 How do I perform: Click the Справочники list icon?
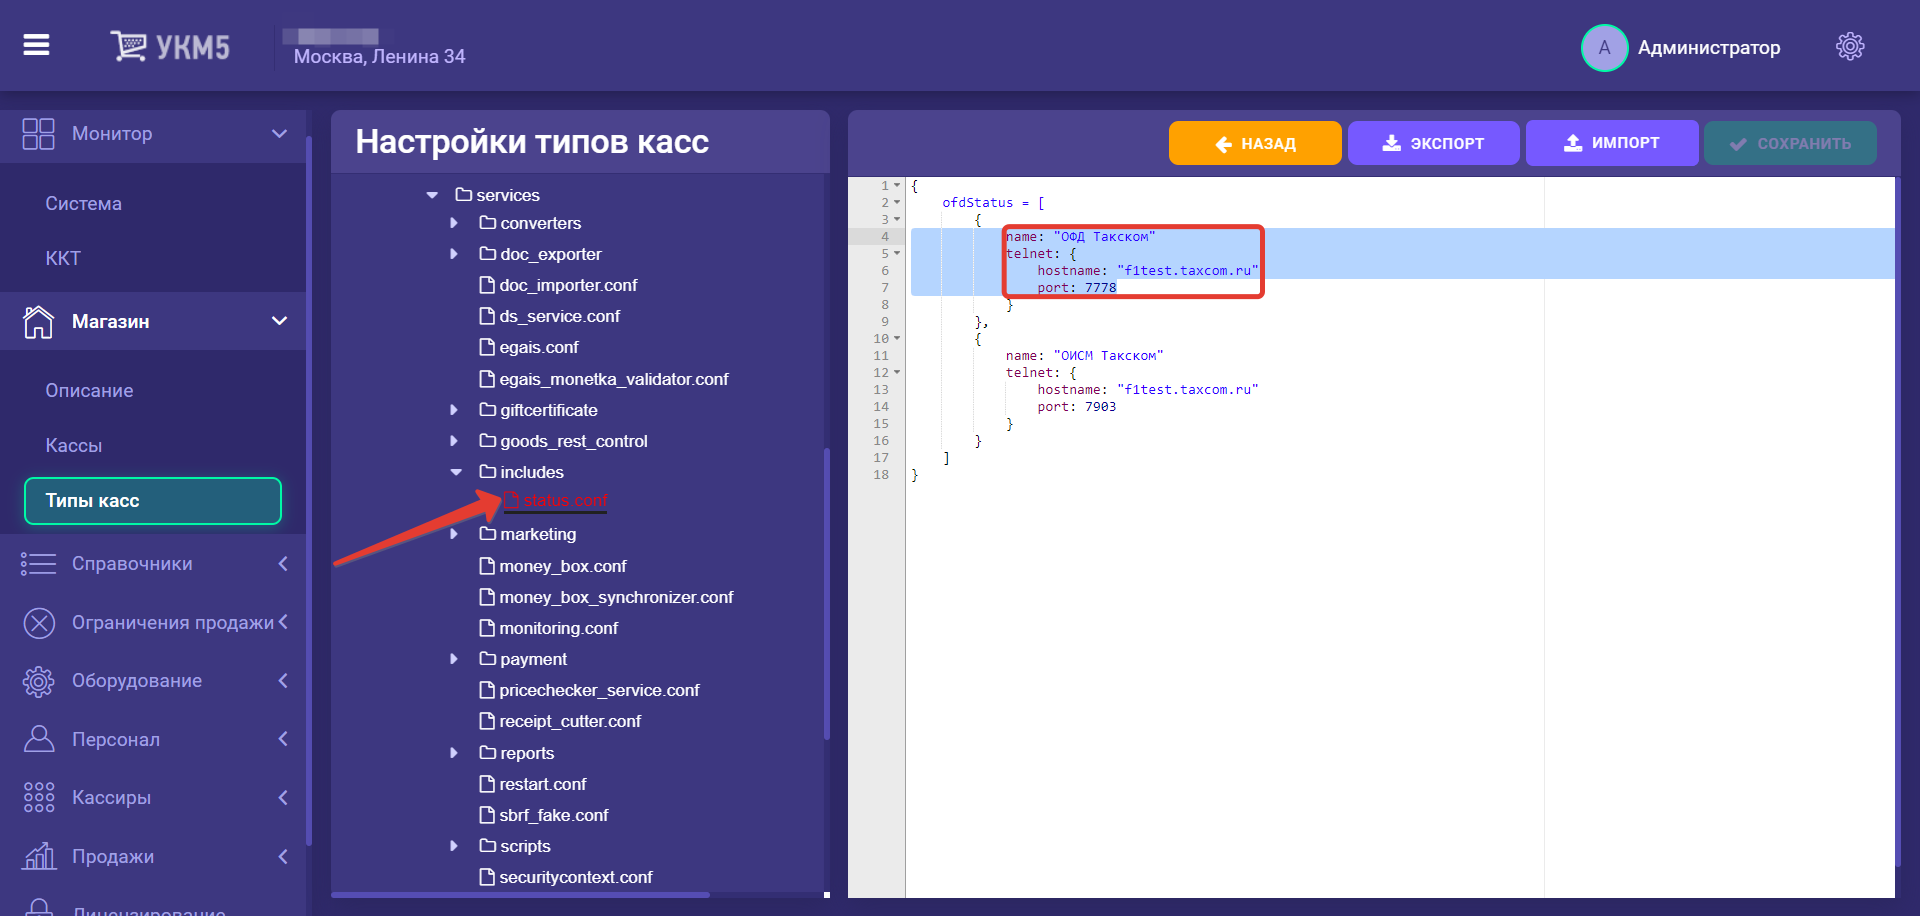[38, 564]
